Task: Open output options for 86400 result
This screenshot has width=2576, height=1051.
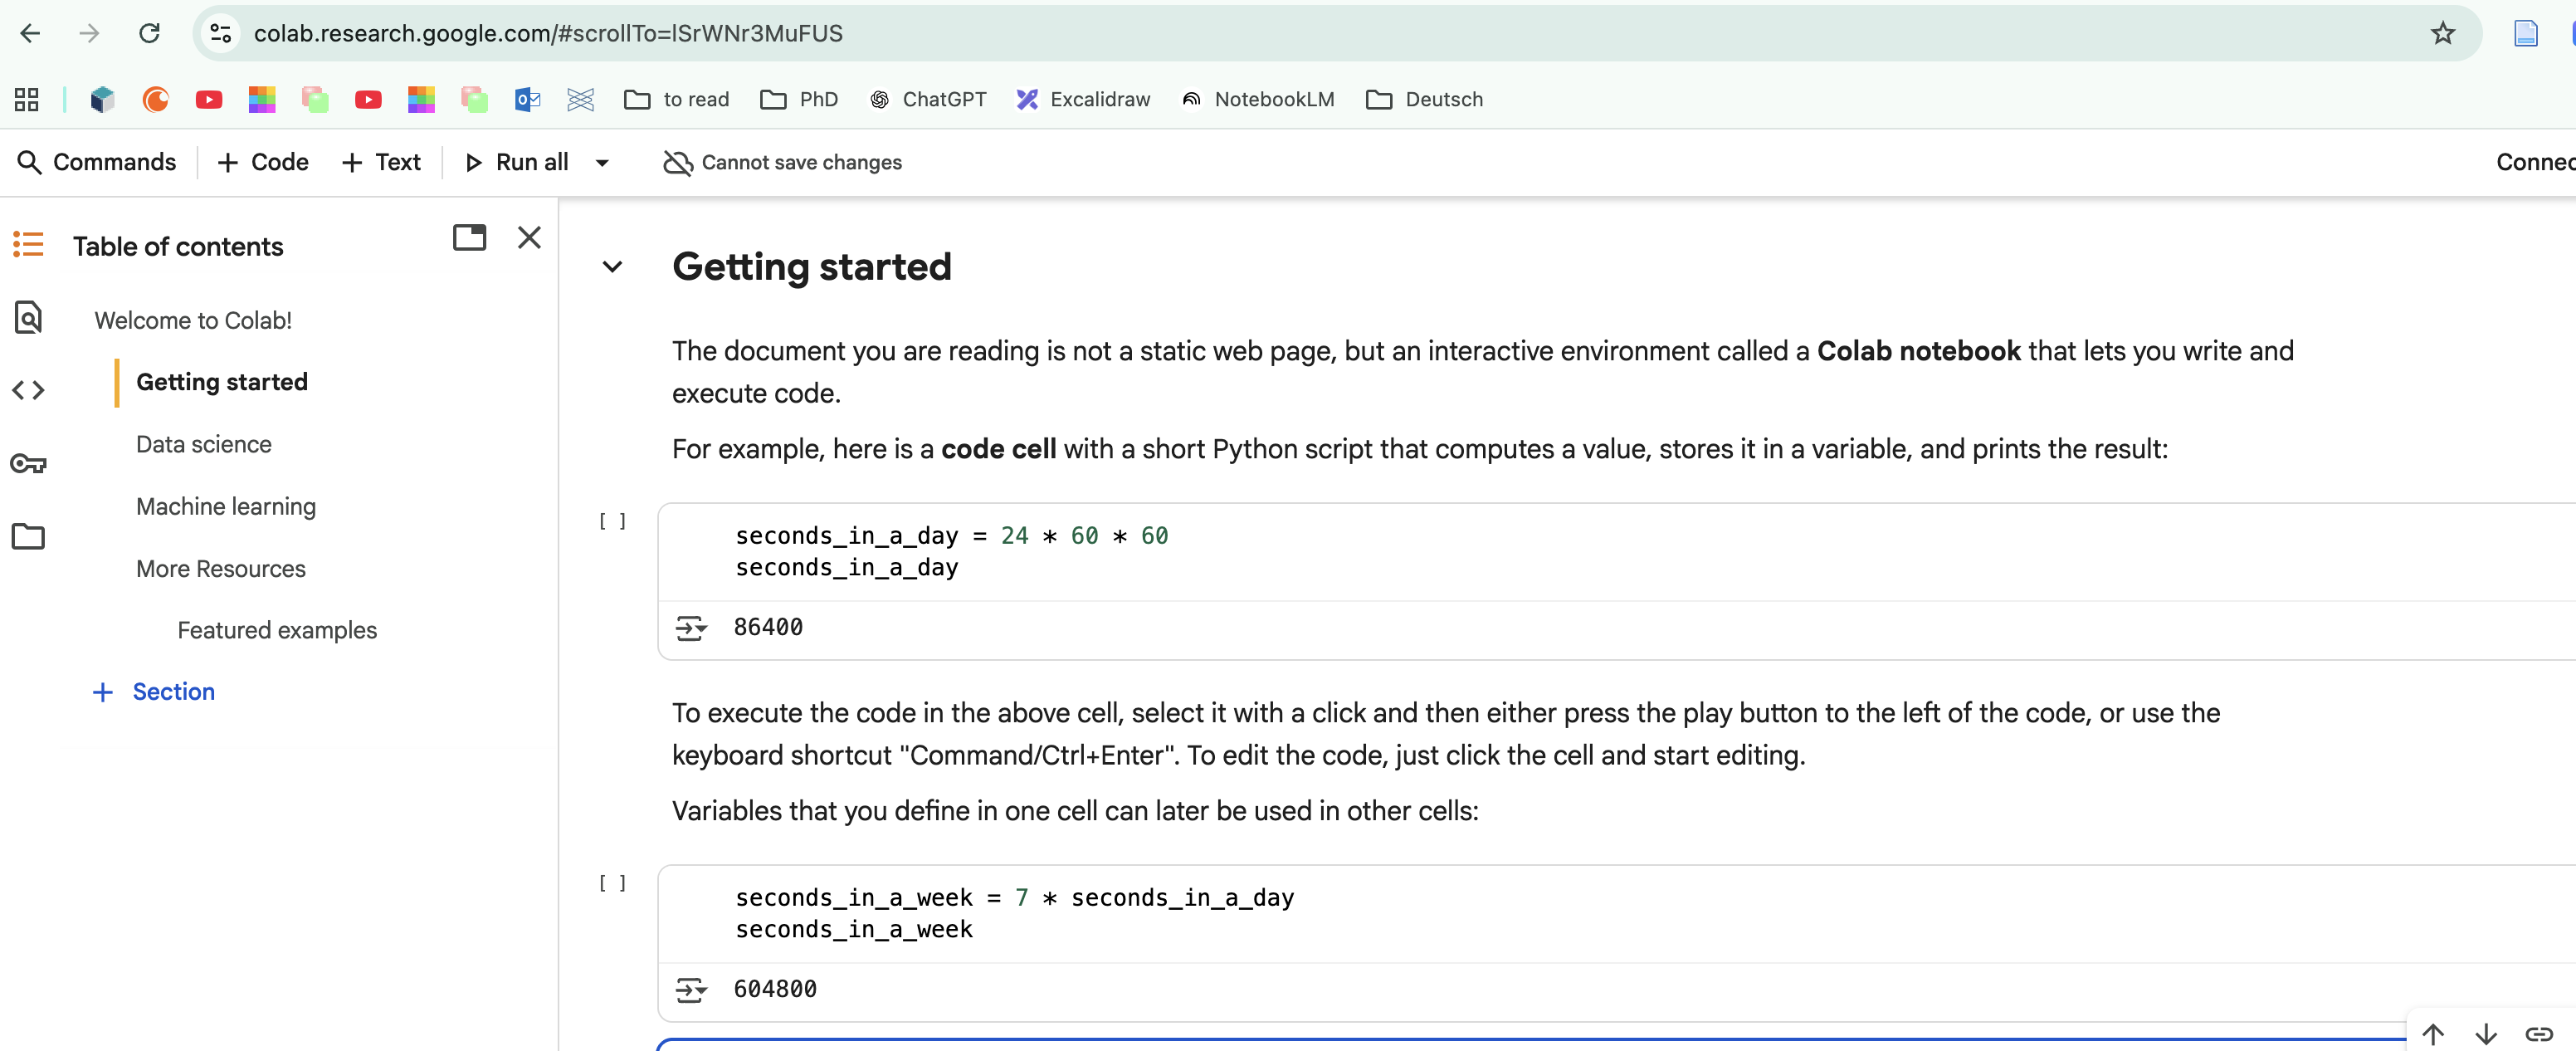Action: tap(691, 628)
